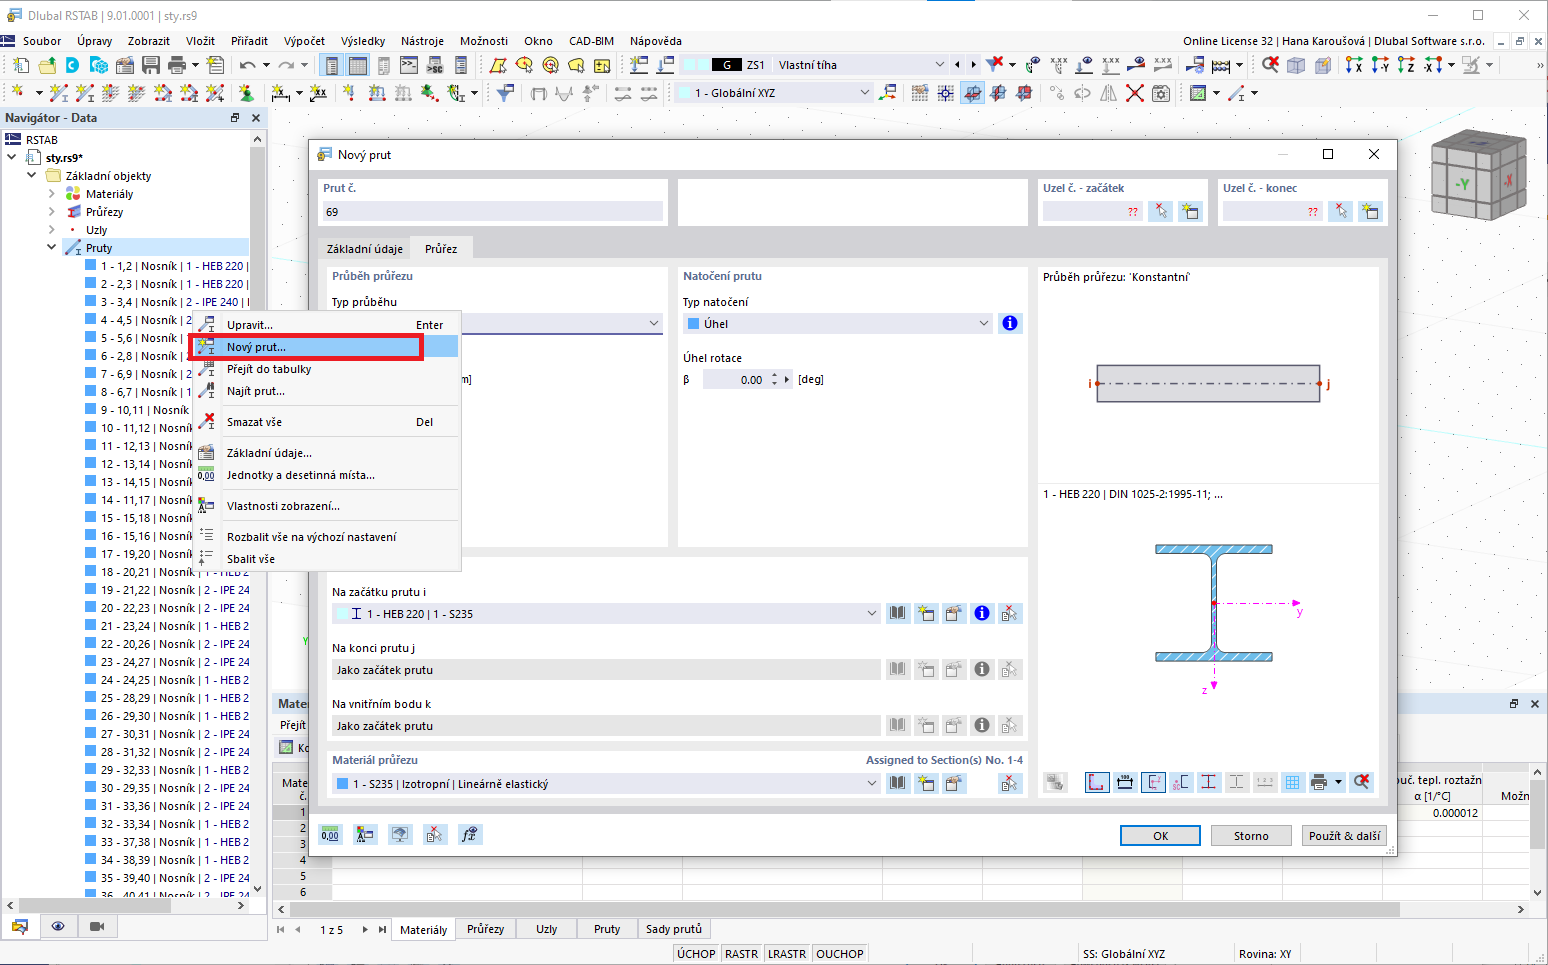The width and height of the screenshot is (1548, 965).
Task: Click the blue S235 material color swatch
Action: 343,784
